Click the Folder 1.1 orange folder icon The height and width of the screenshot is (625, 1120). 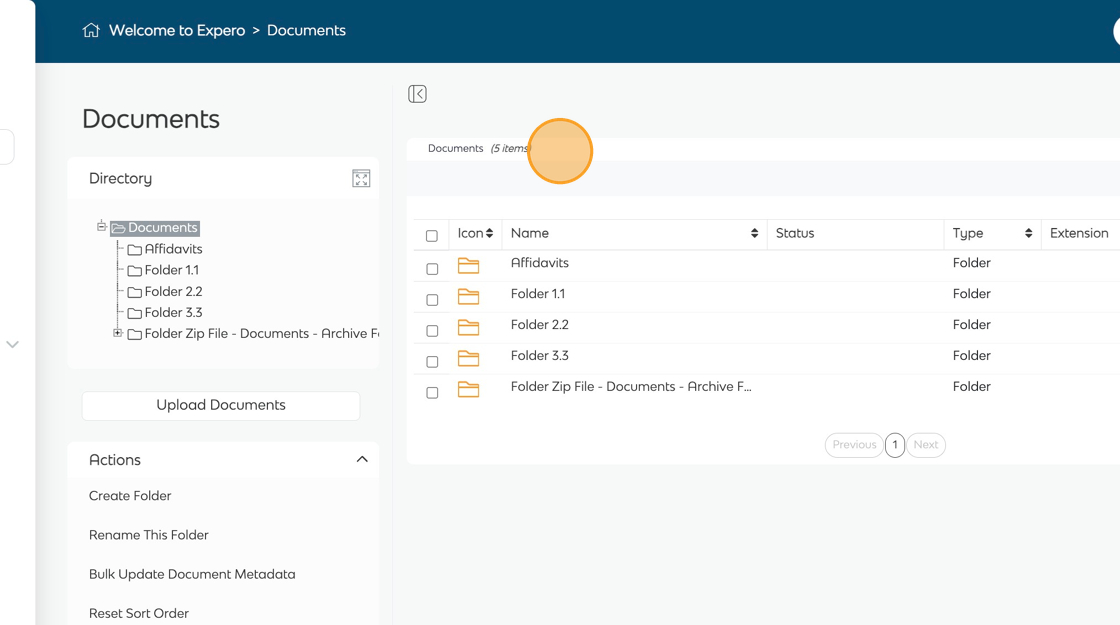[x=468, y=296]
